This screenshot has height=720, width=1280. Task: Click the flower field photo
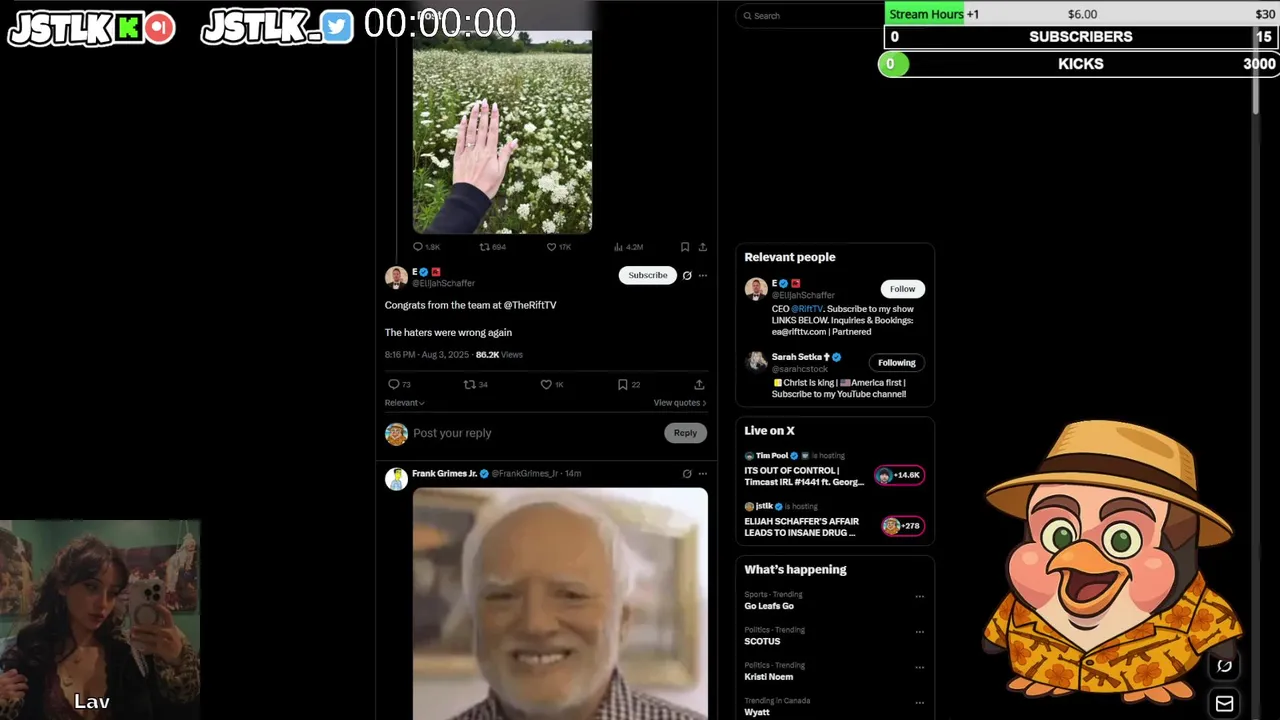[502, 131]
